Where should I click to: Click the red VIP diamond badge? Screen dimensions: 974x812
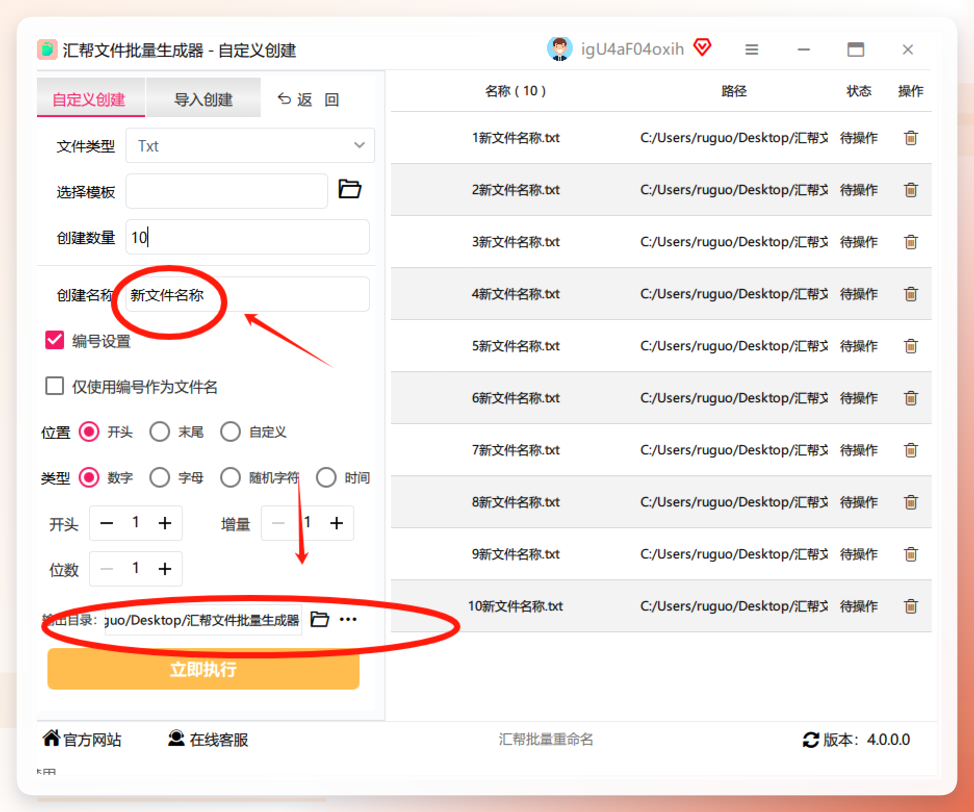click(x=703, y=47)
